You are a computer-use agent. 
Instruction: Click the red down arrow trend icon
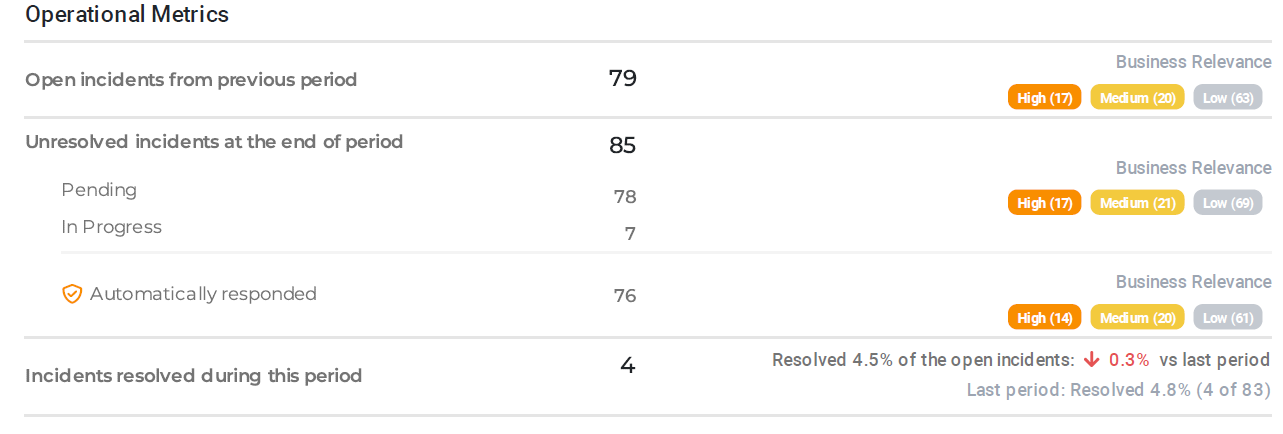[x=1091, y=360]
